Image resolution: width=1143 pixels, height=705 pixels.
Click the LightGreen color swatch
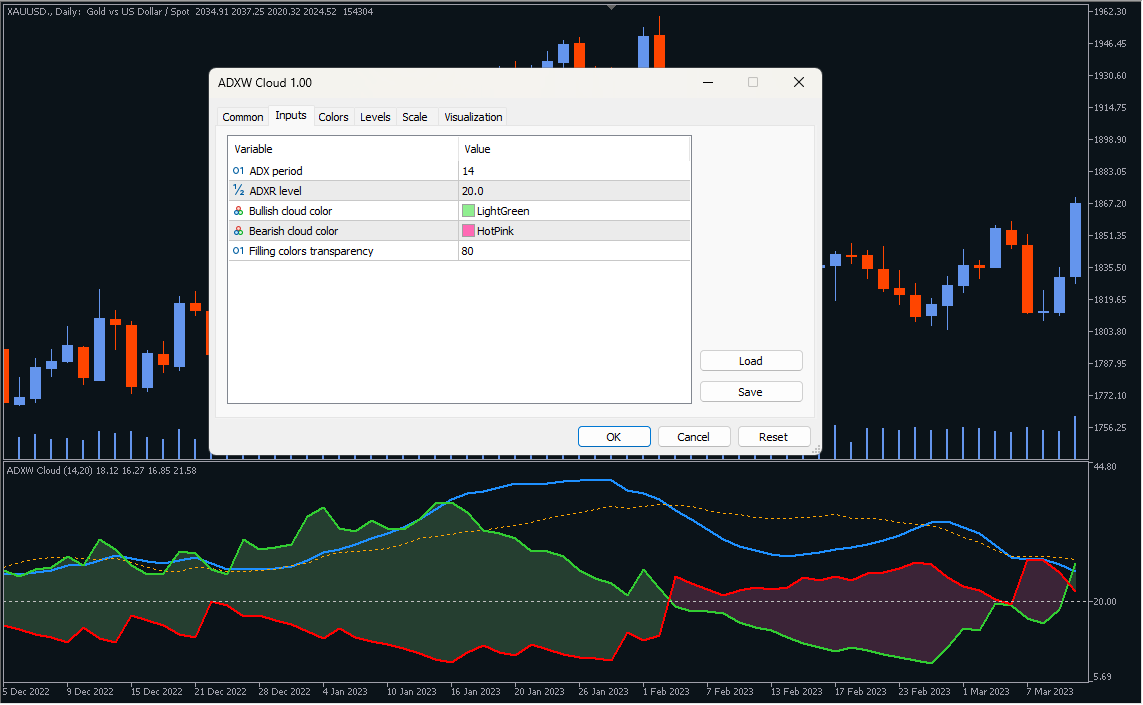470,212
